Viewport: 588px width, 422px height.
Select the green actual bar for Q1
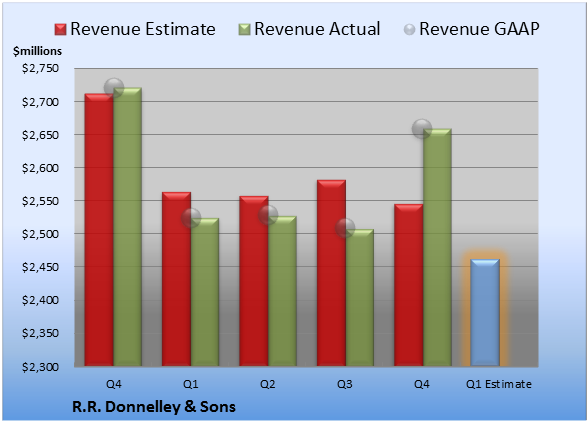pyautogui.click(x=205, y=292)
